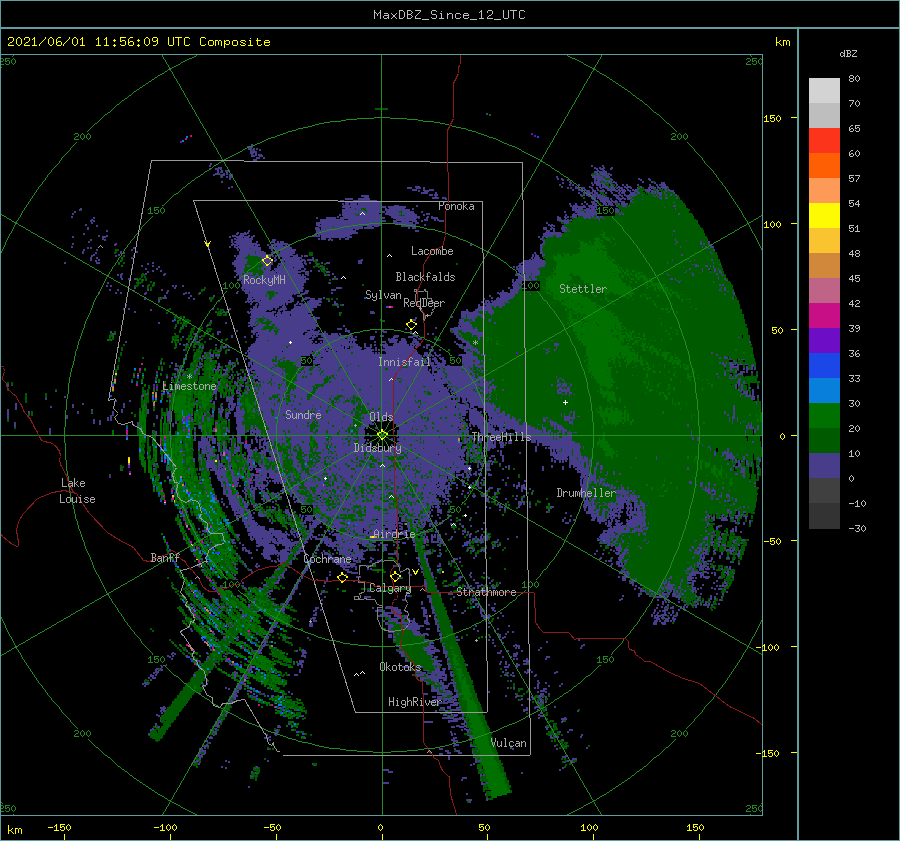This screenshot has height=841, width=900.
Task: Click the Stettler town label
Action: [583, 289]
